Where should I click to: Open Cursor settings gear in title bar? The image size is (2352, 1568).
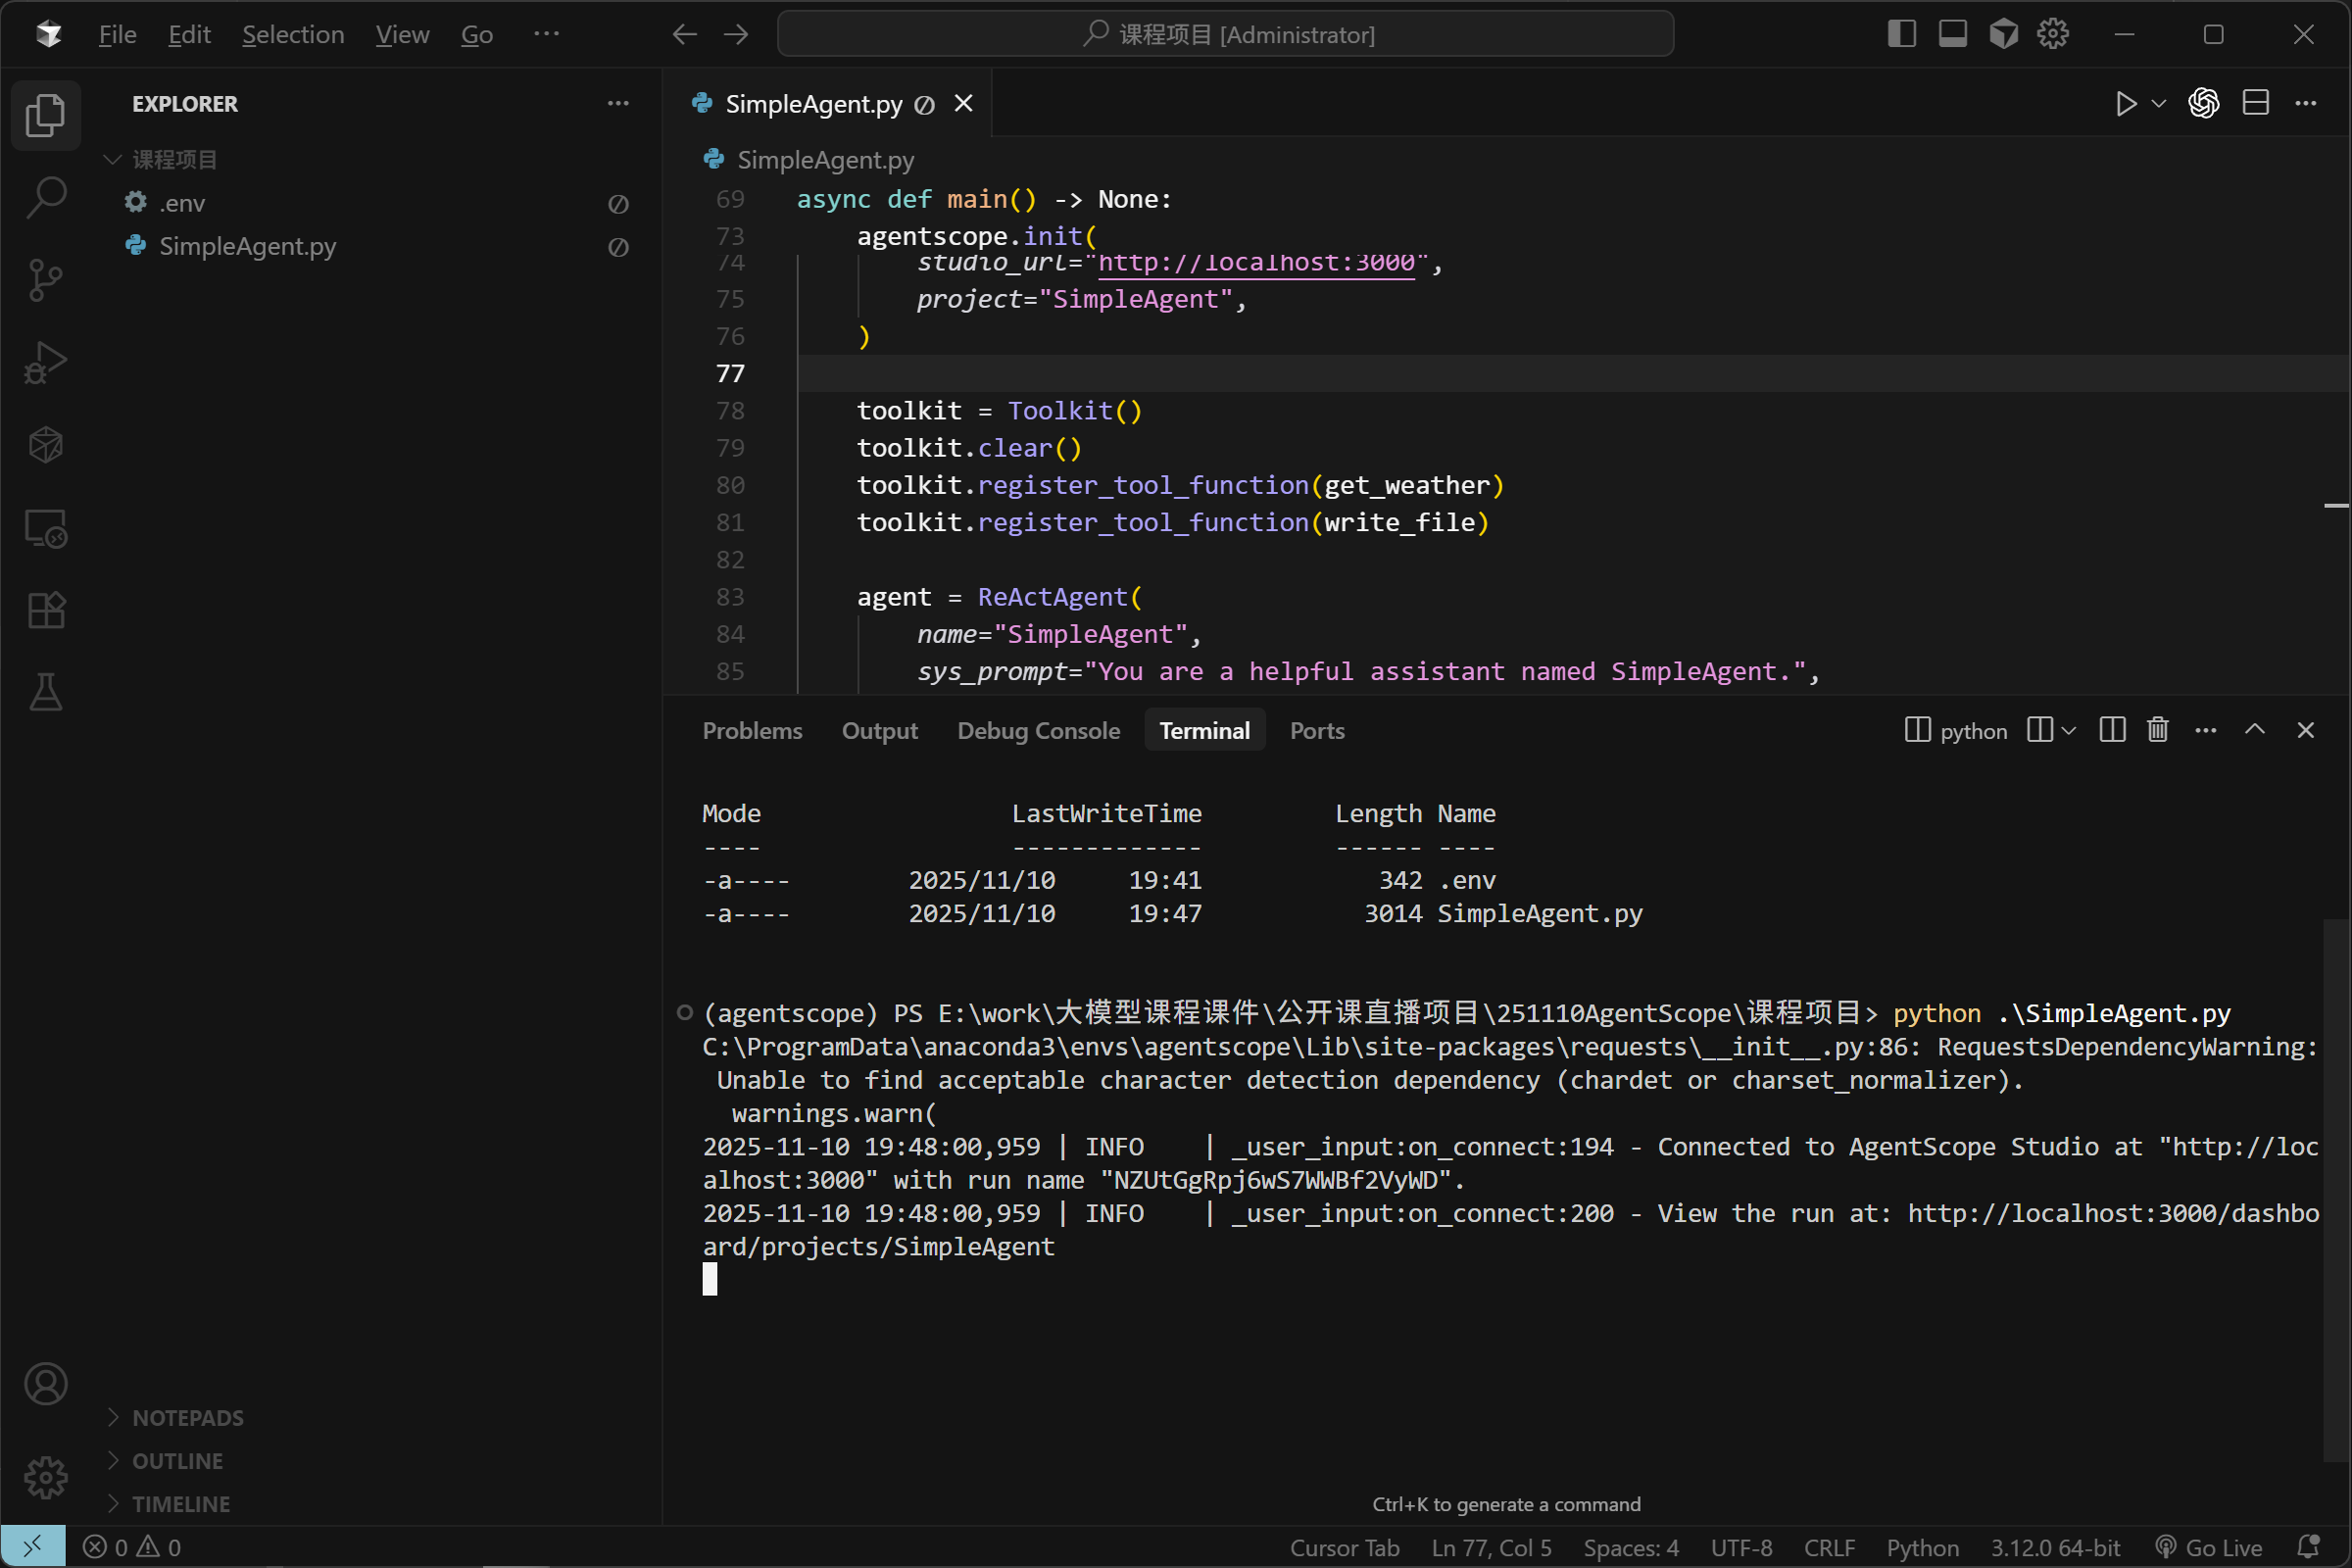2053,34
